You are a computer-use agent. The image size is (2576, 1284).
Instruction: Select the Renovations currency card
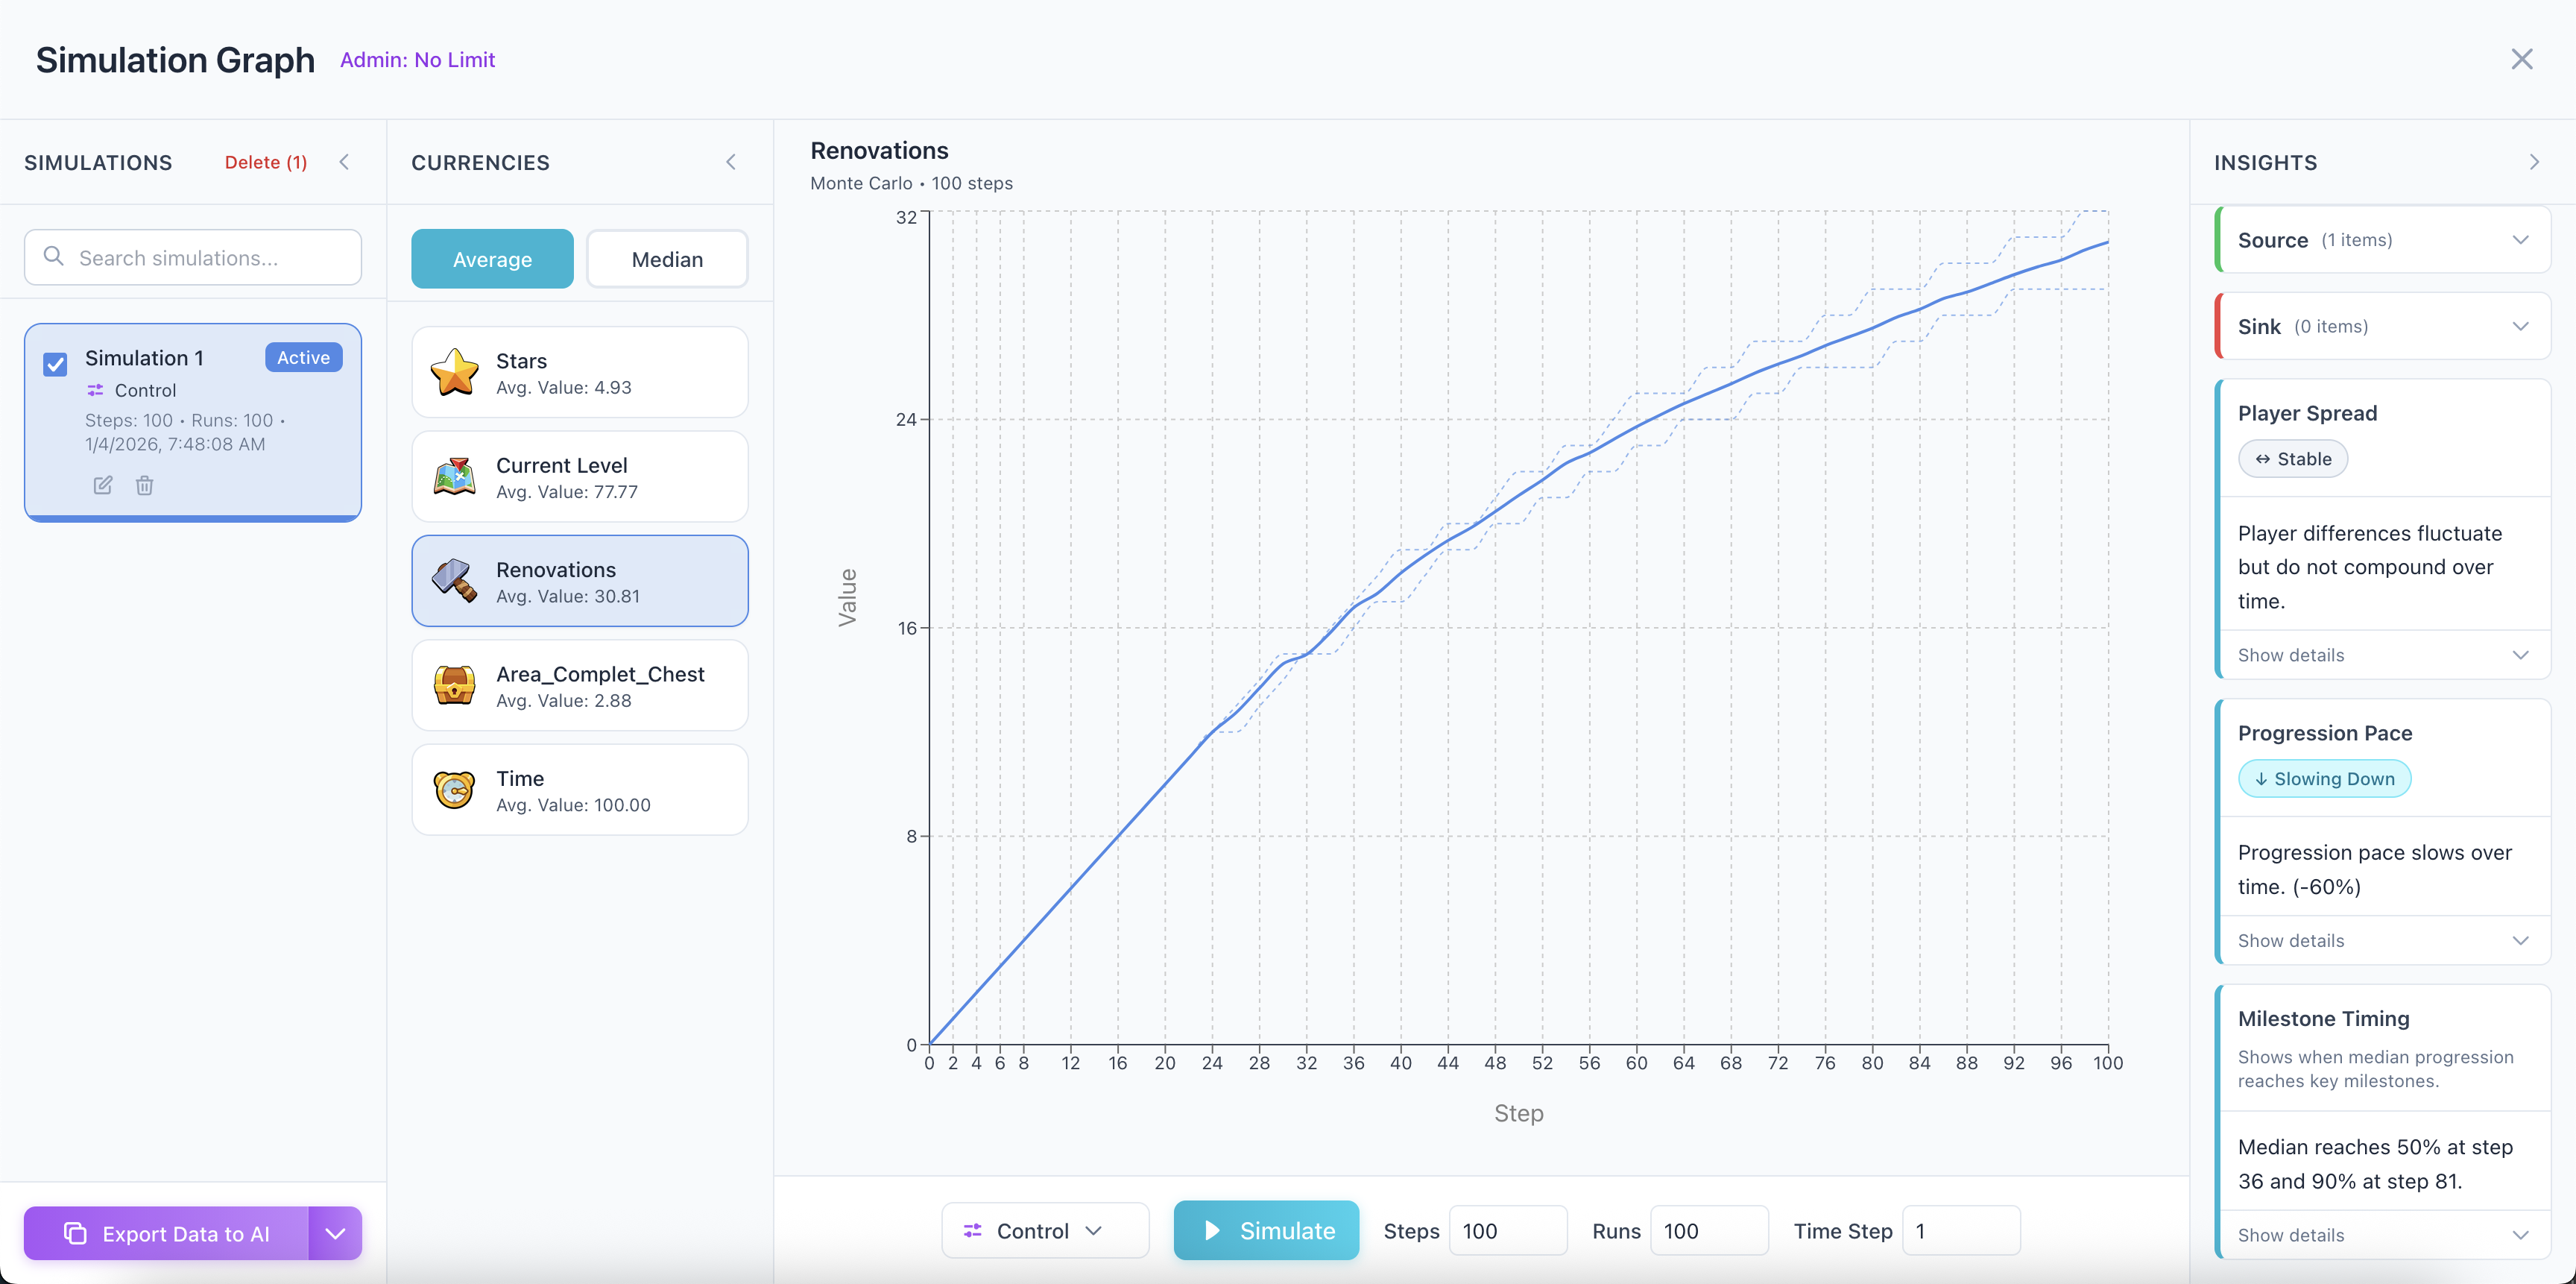coord(580,581)
